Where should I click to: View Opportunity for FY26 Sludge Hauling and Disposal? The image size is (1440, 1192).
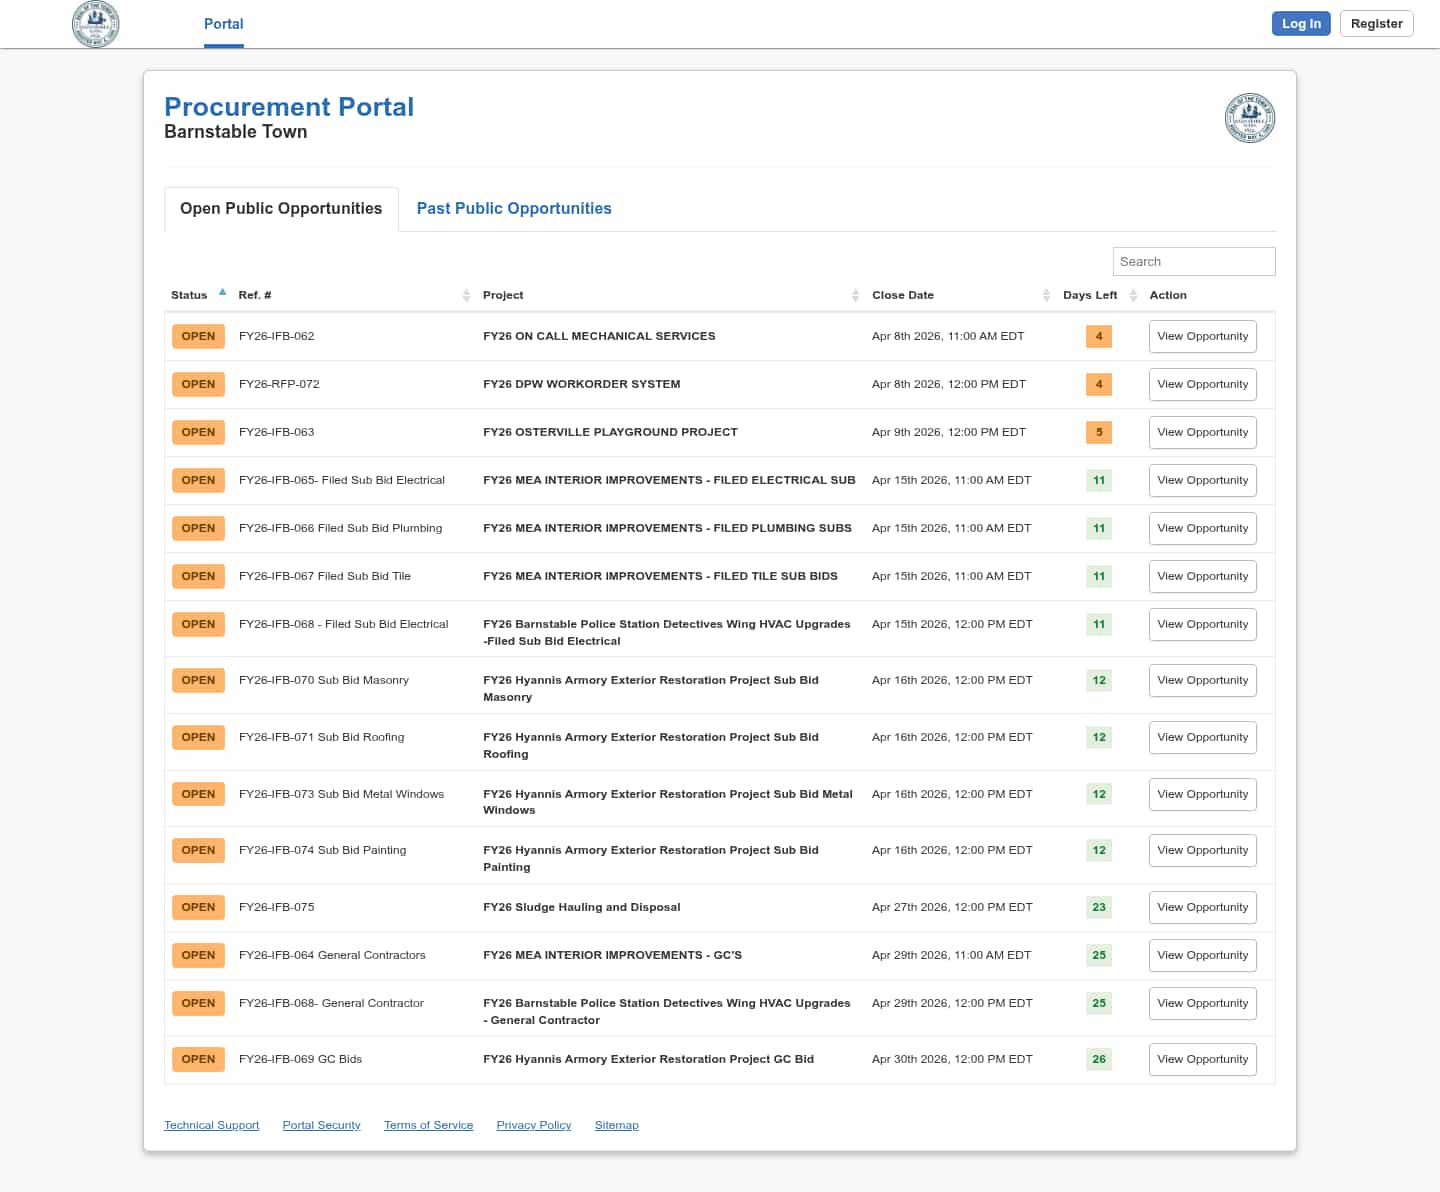[x=1202, y=908]
